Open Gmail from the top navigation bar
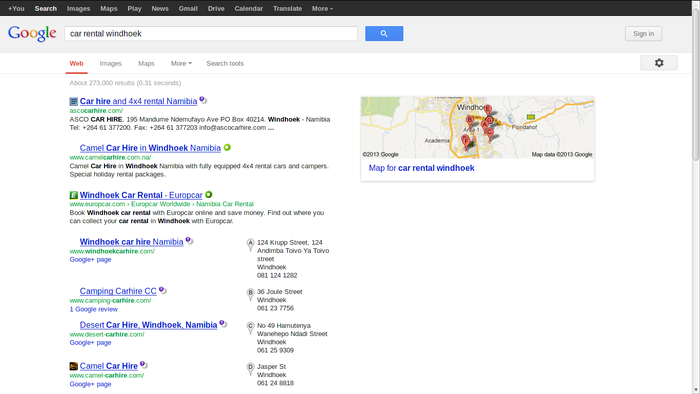The height and width of the screenshot is (394, 700). (188, 8)
